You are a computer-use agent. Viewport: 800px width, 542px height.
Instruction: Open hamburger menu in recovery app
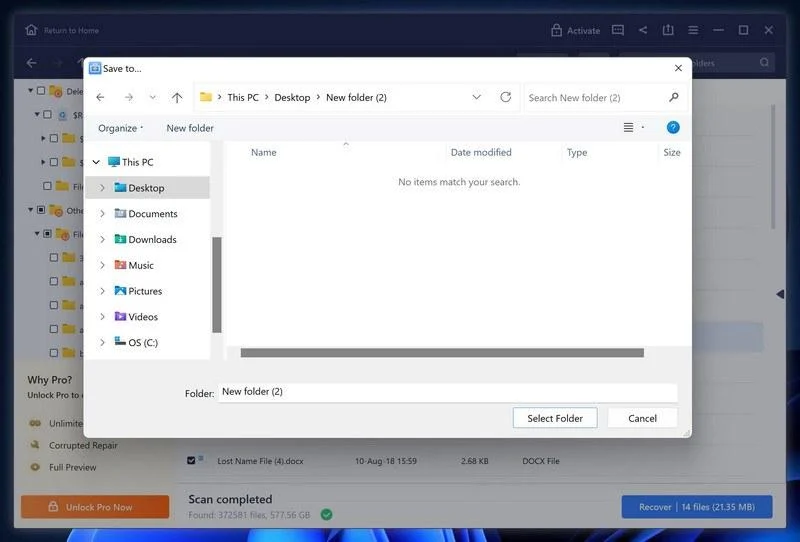(693, 30)
